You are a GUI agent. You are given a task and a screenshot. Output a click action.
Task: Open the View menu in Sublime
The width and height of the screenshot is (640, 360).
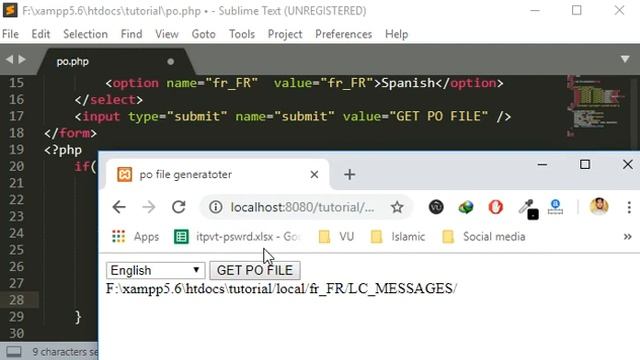pyautogui.click(x=167, y=34)
